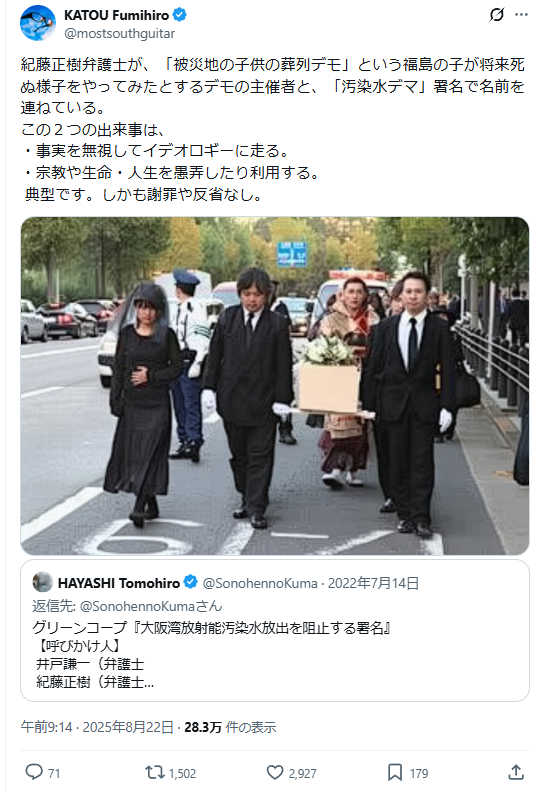544x792 pixels.
Task: Open the @SonohennoKuma handle in quoted tweet
Action: tap(260, 583)
